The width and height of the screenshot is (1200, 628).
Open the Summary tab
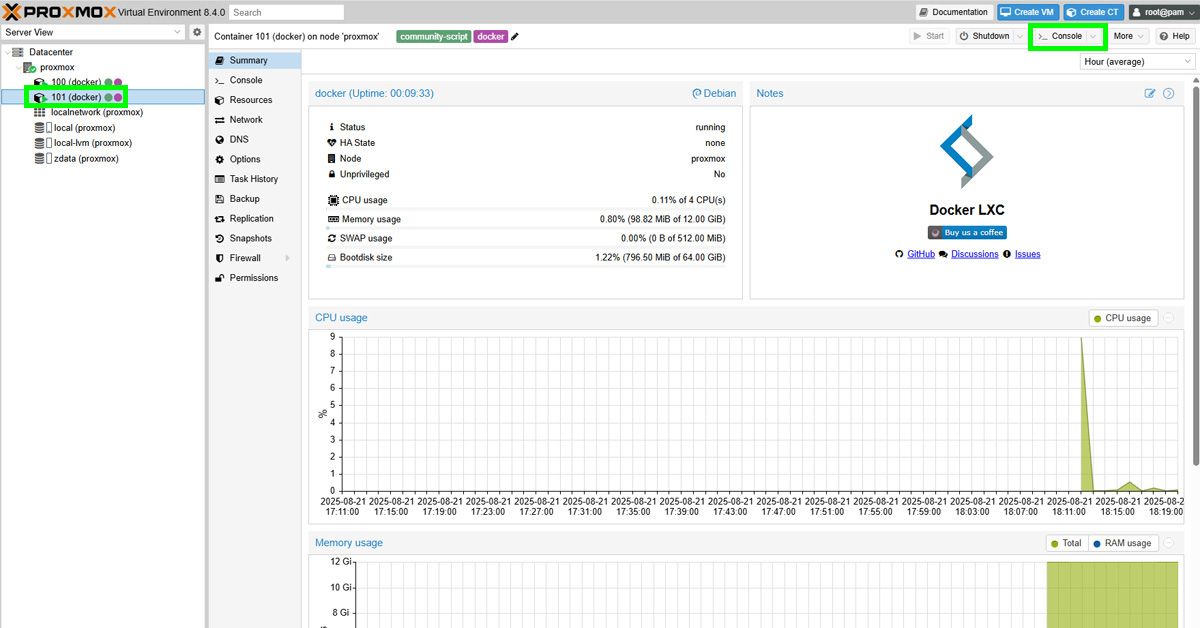[x=254, y=60]
